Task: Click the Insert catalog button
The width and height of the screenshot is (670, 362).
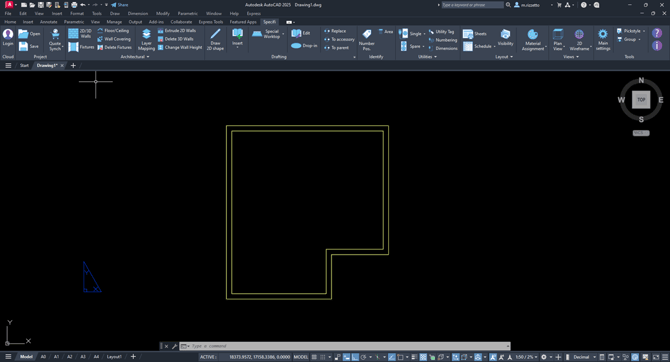Action: tap(237, 38)
